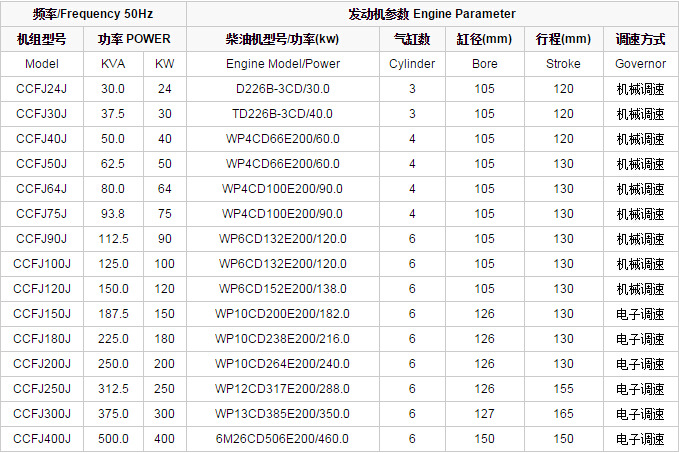Select engine TD226B-3CD/40.0
Image resolution: width=679 pixels, height=453 pixels.
pos(283,114)
